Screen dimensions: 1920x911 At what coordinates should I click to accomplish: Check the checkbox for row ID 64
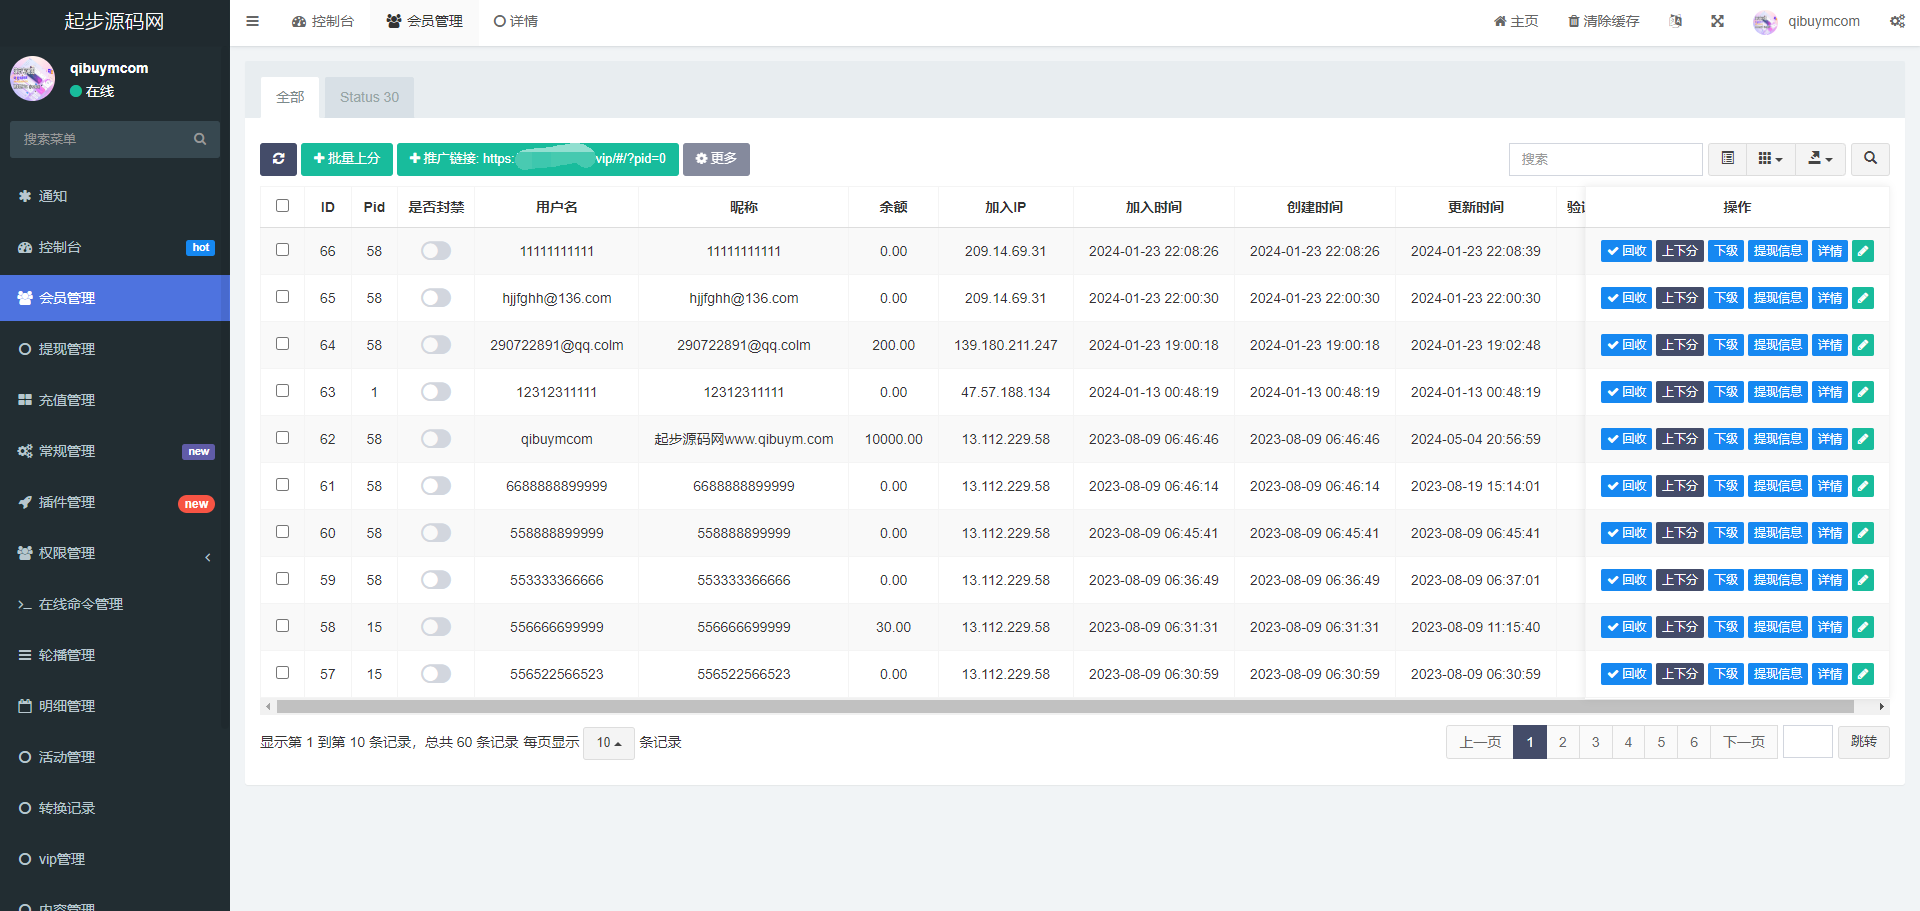(x=282, y=344)
